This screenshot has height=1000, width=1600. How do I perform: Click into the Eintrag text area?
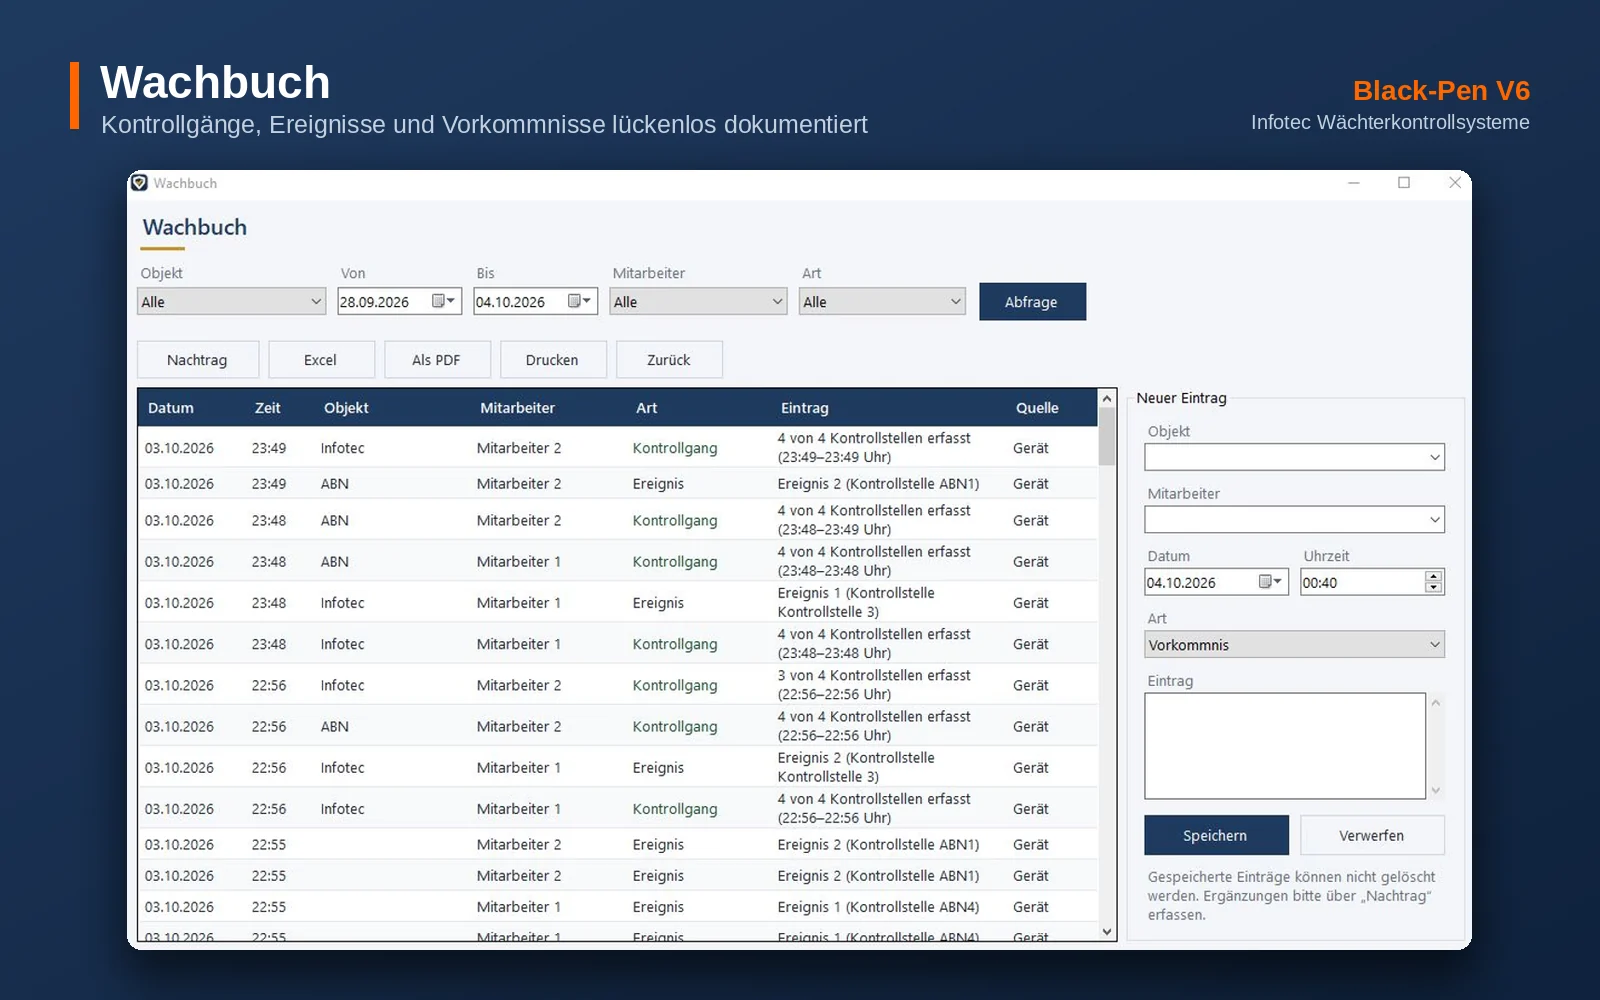[x=1285, y=746]
